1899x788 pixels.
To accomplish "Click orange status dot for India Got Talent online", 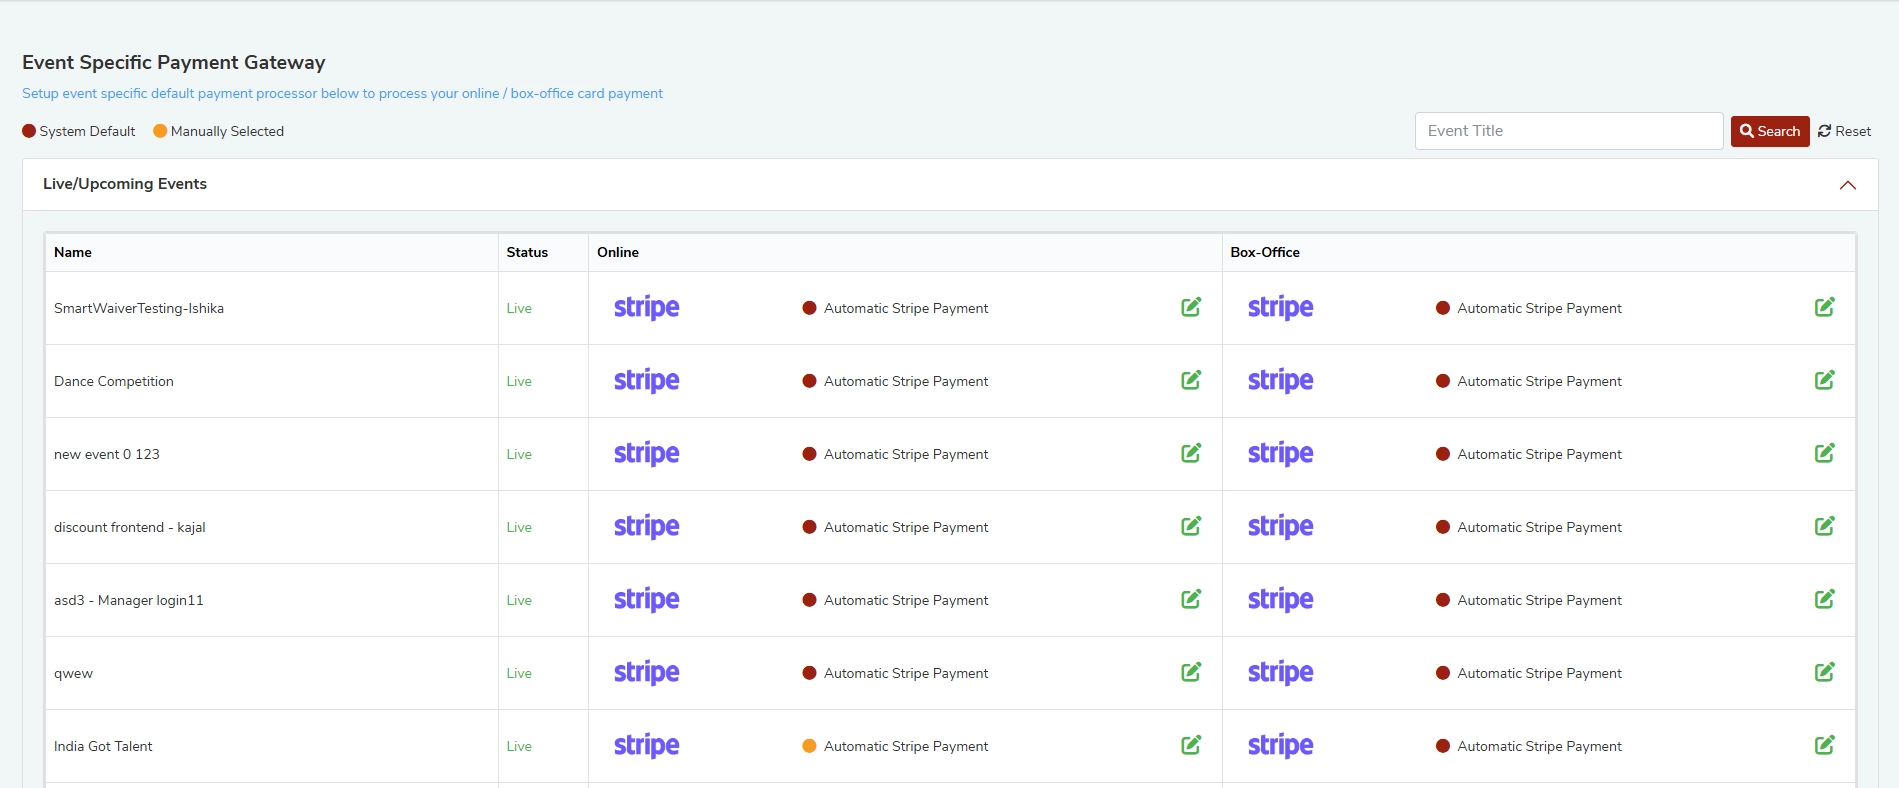I will (810, 746).
